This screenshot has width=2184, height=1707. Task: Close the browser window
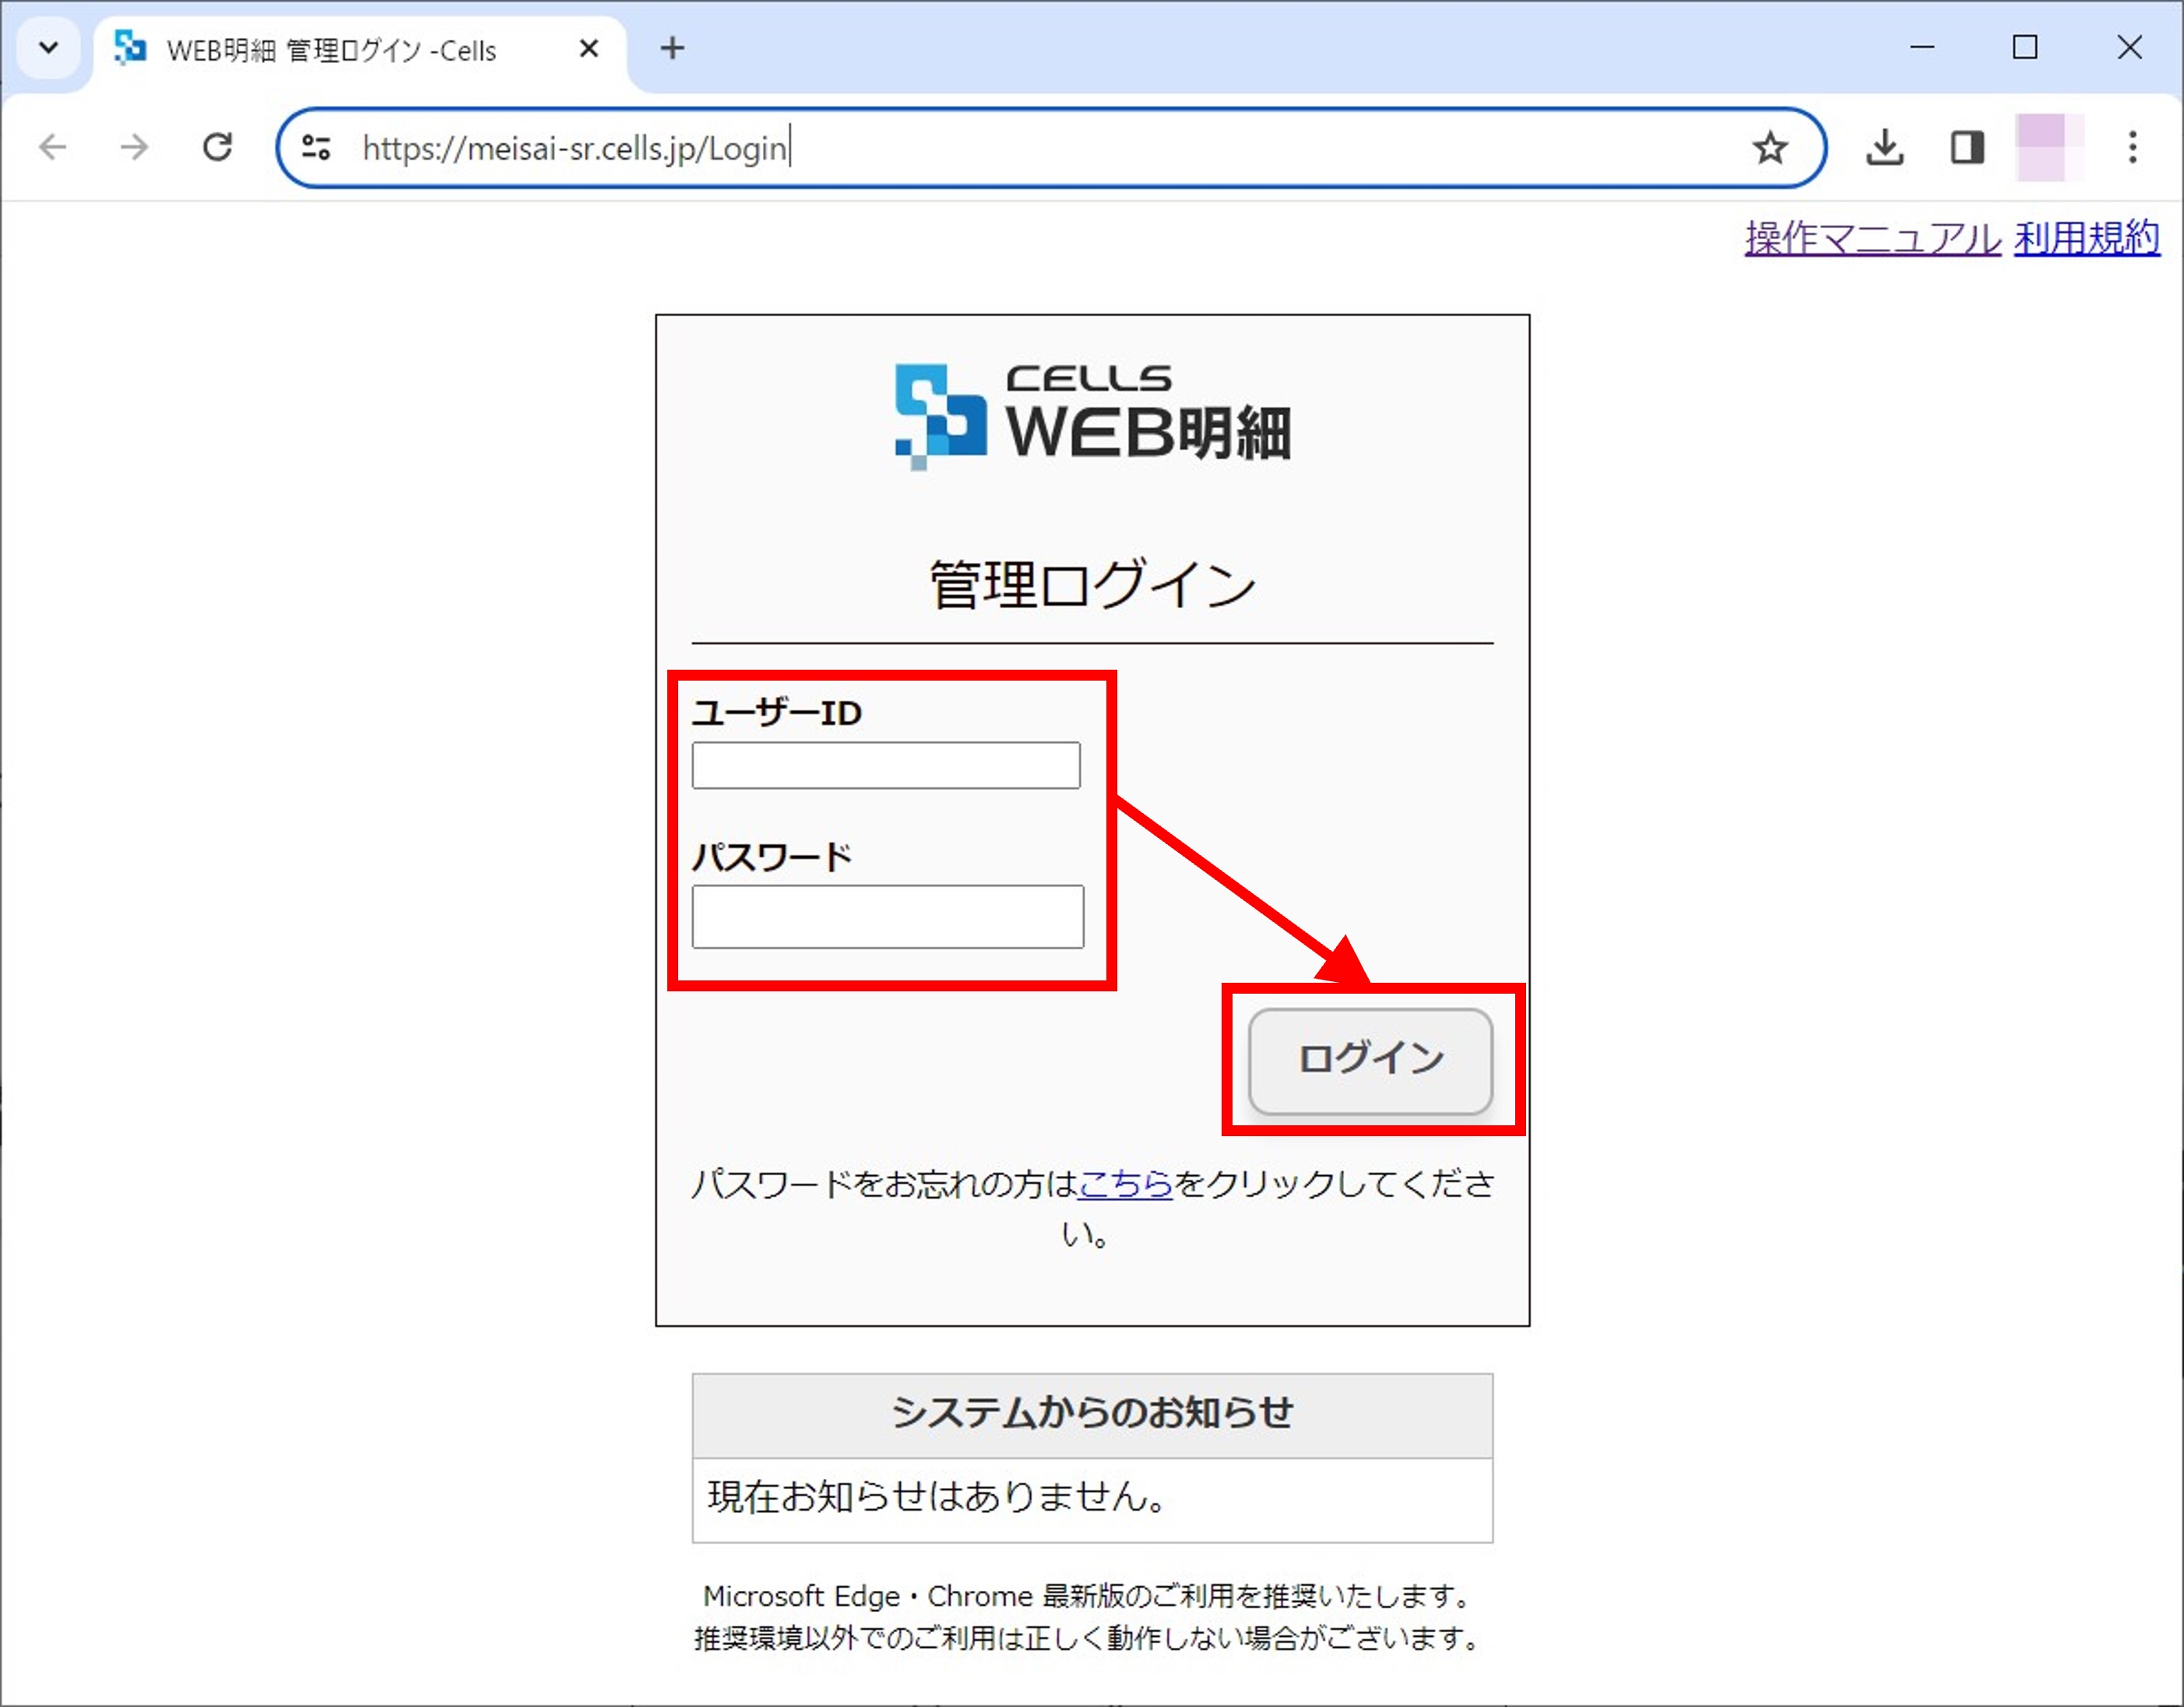[x=2129, y=47]
